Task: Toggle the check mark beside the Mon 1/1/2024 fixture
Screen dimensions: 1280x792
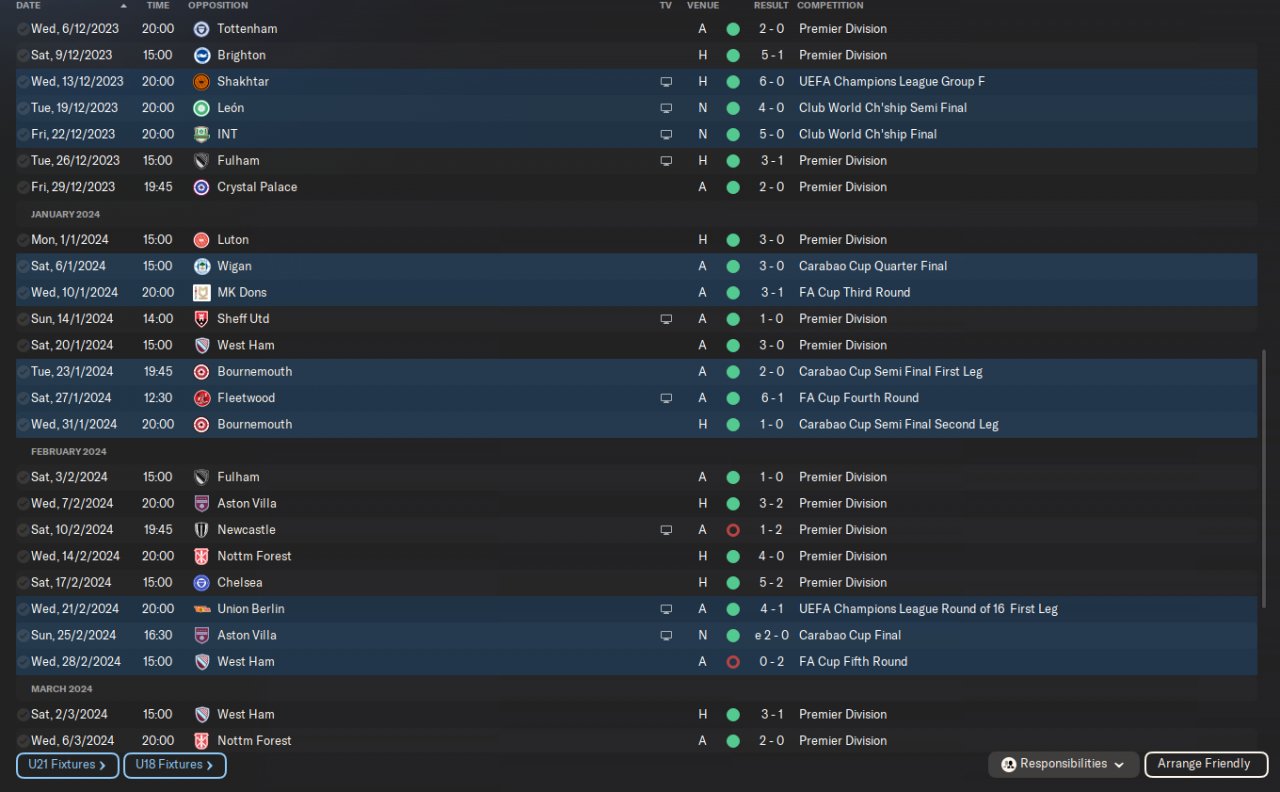Action: tap(23, 240)
